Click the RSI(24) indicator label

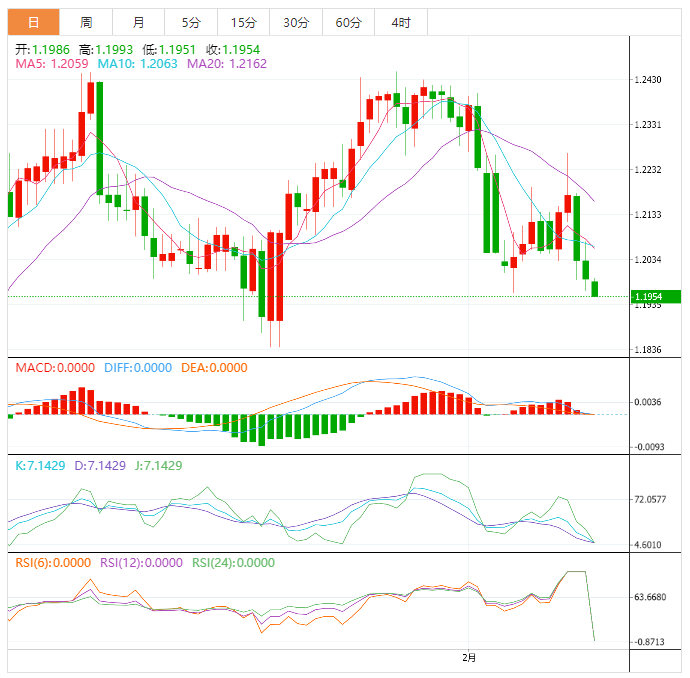pos(231,563)
